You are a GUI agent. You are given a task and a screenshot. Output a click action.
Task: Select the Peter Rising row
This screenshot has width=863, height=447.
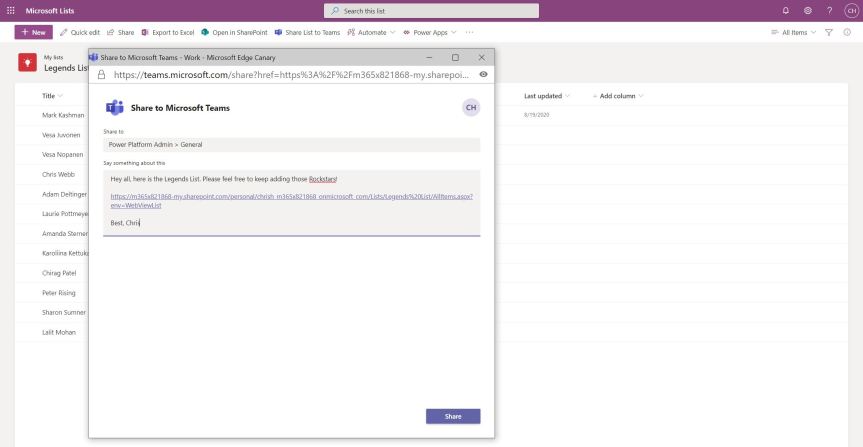(x=59, y=293)
